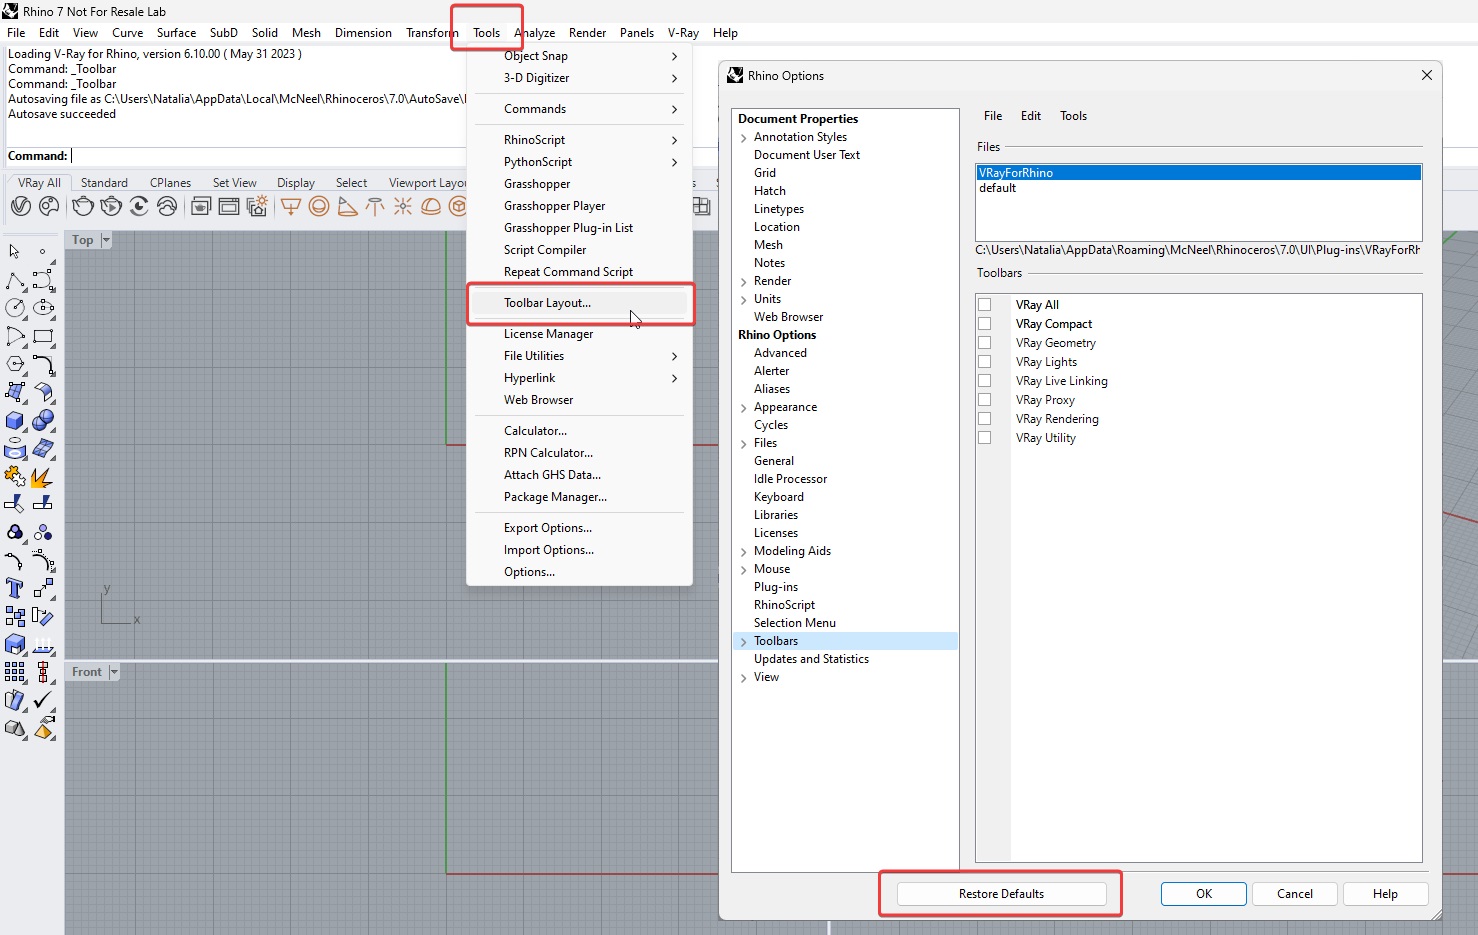Expand the Appearance options node
Screen dimensions: 1478x935
744,408
